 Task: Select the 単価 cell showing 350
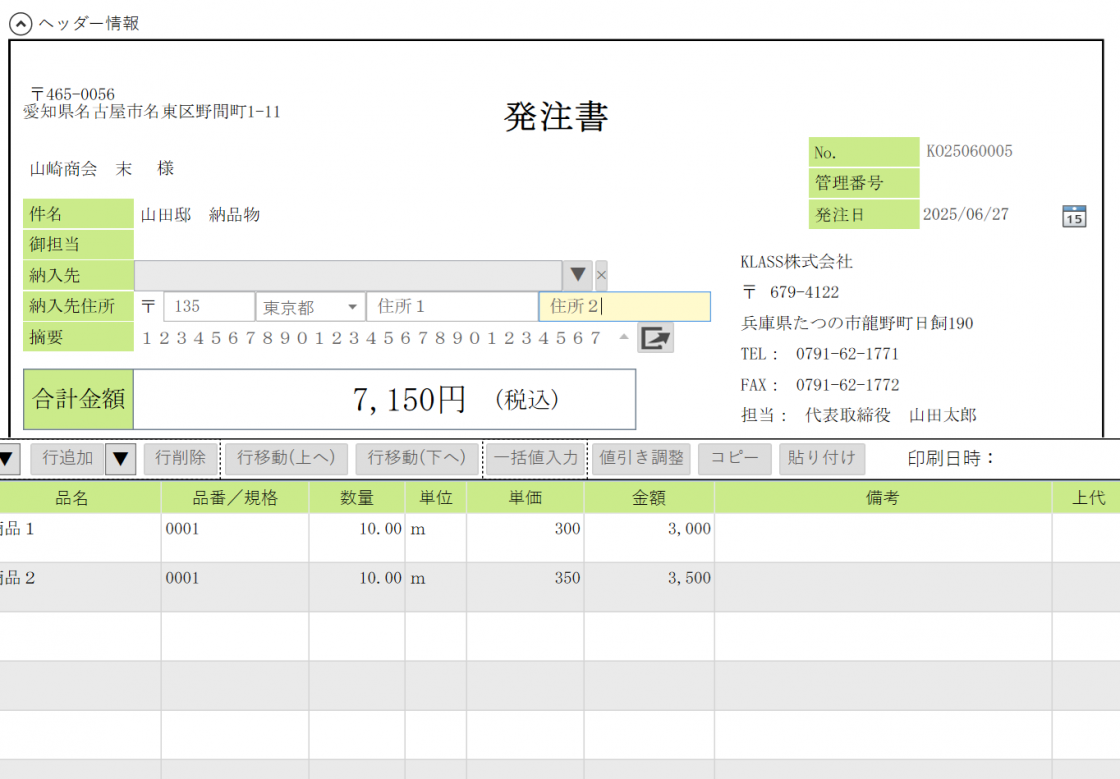(x=525, y=578)
